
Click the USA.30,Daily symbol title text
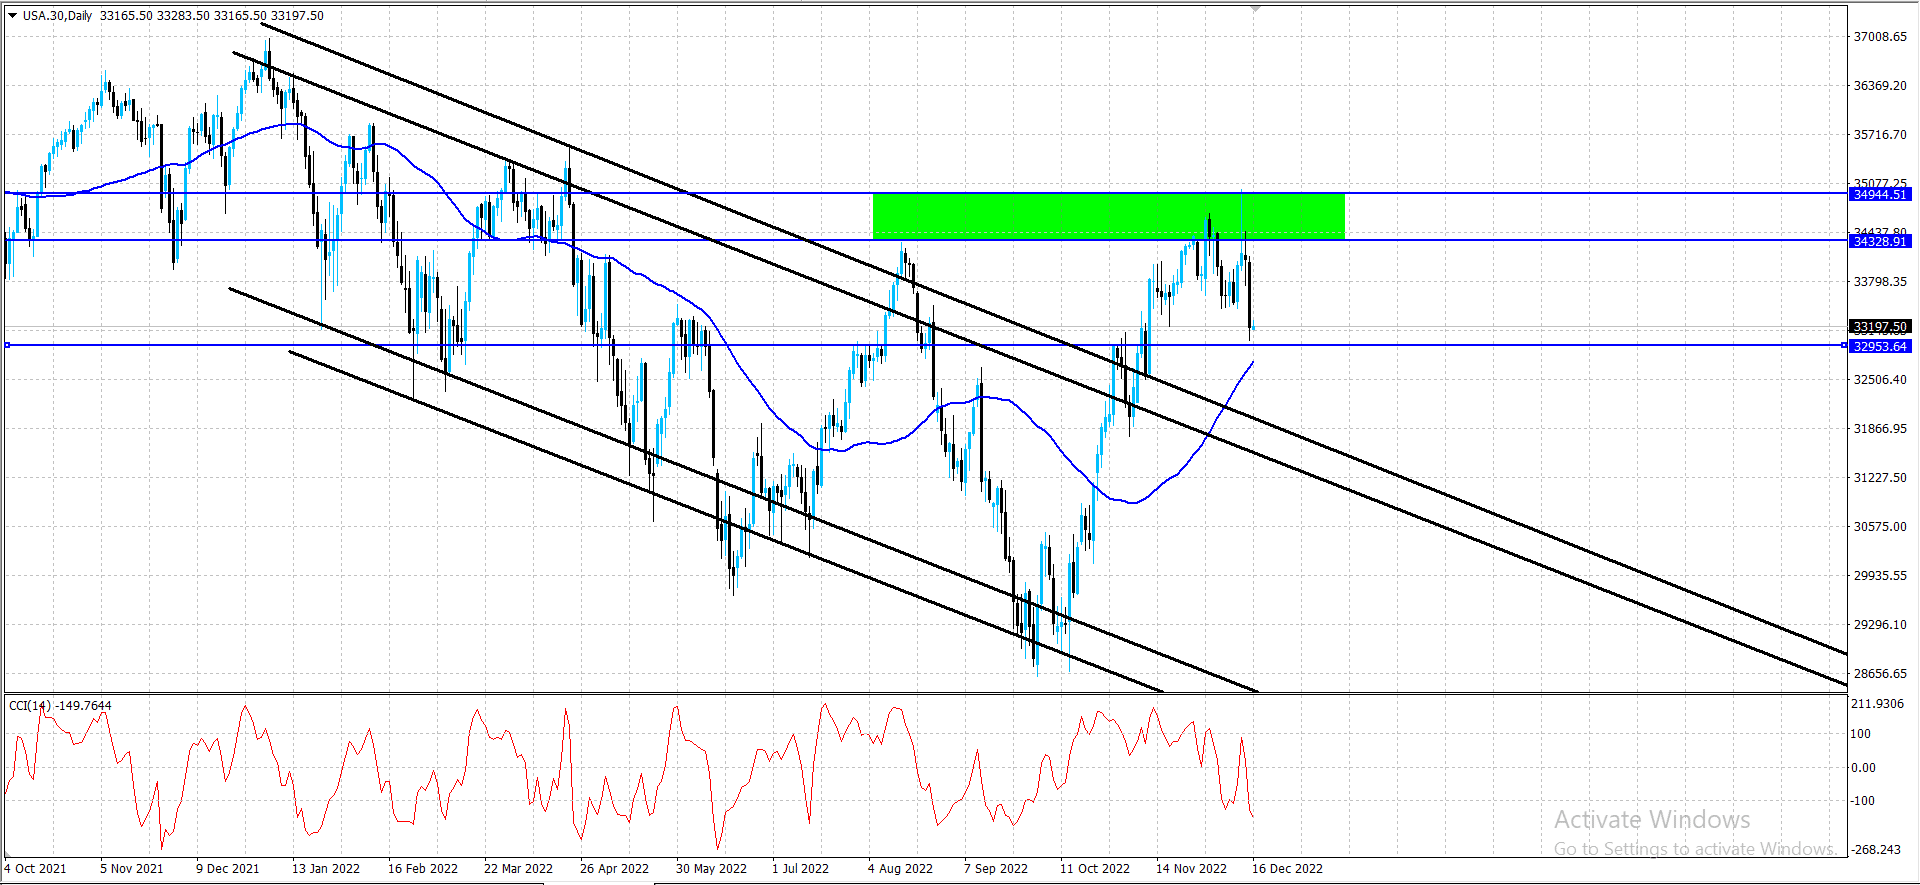click(x=58, y=15)
